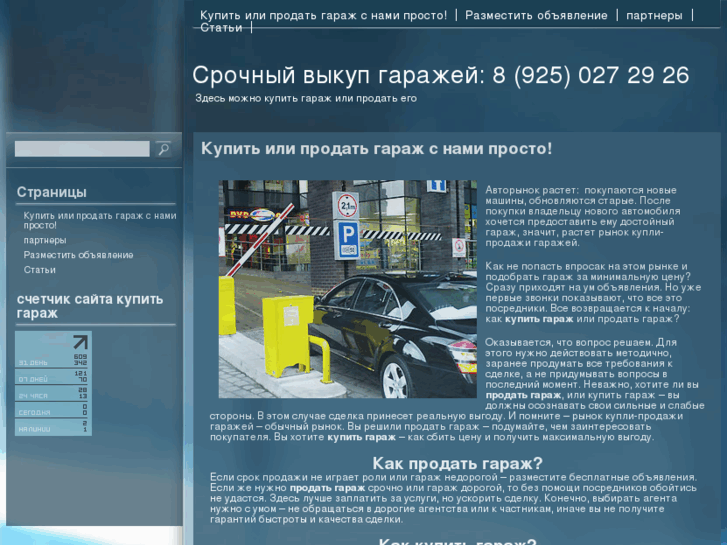Focus the sidebar search input field

tap(82, 149)
